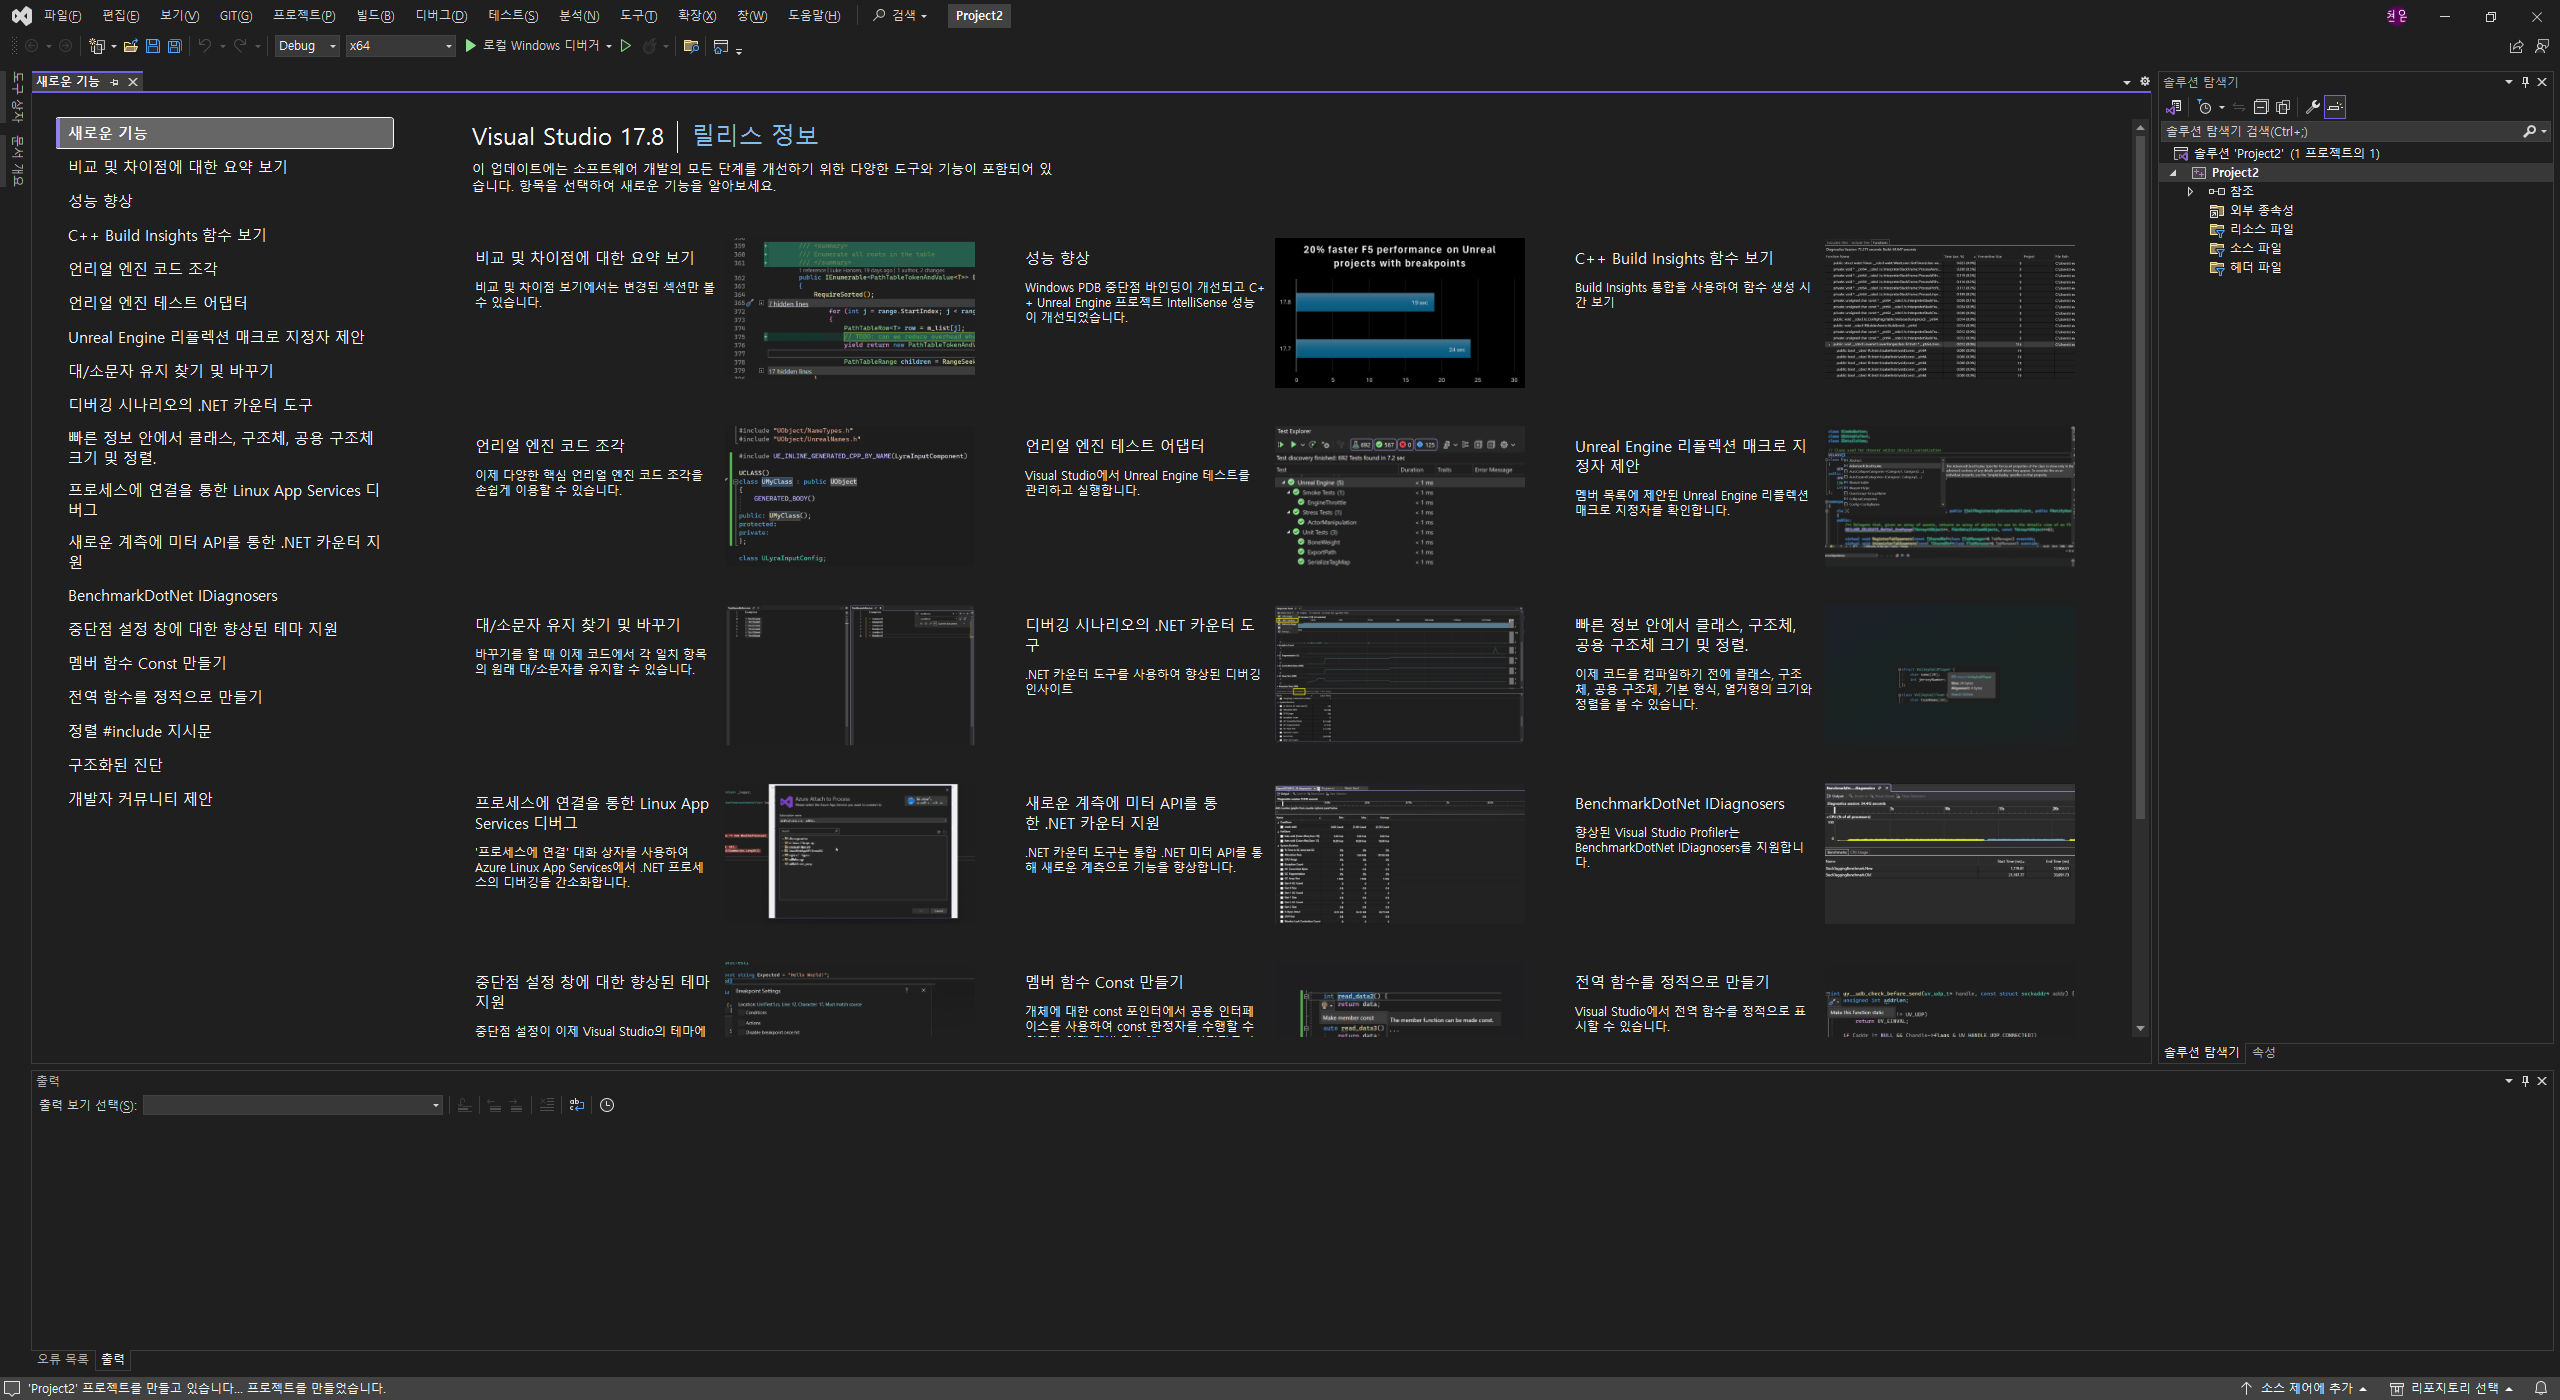The width and height of the screenshot is (2560, 1400).
Task: Open notifications bell in status bar
Action: tap(2540, 1388)
